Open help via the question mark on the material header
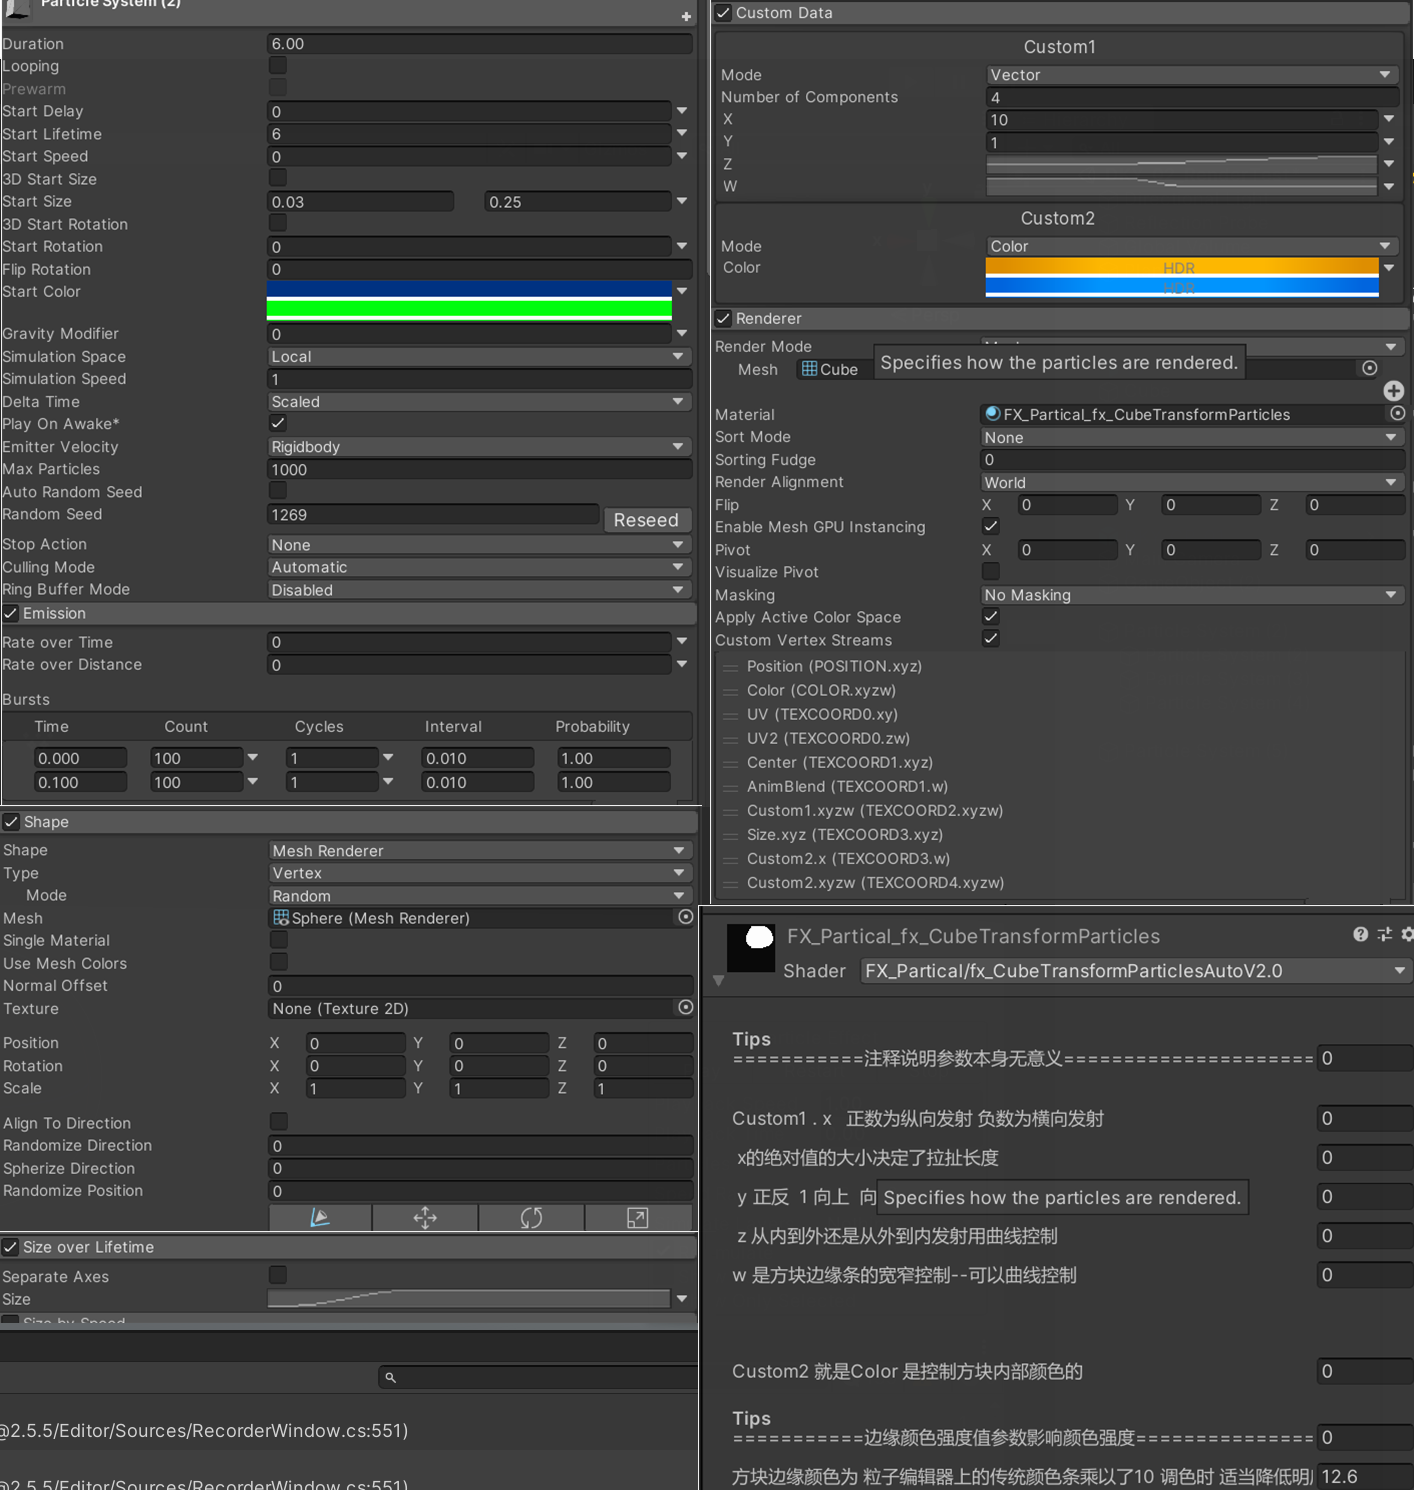The width and height of the screenshot is (1414, 1490). (x=1360, y=935)
